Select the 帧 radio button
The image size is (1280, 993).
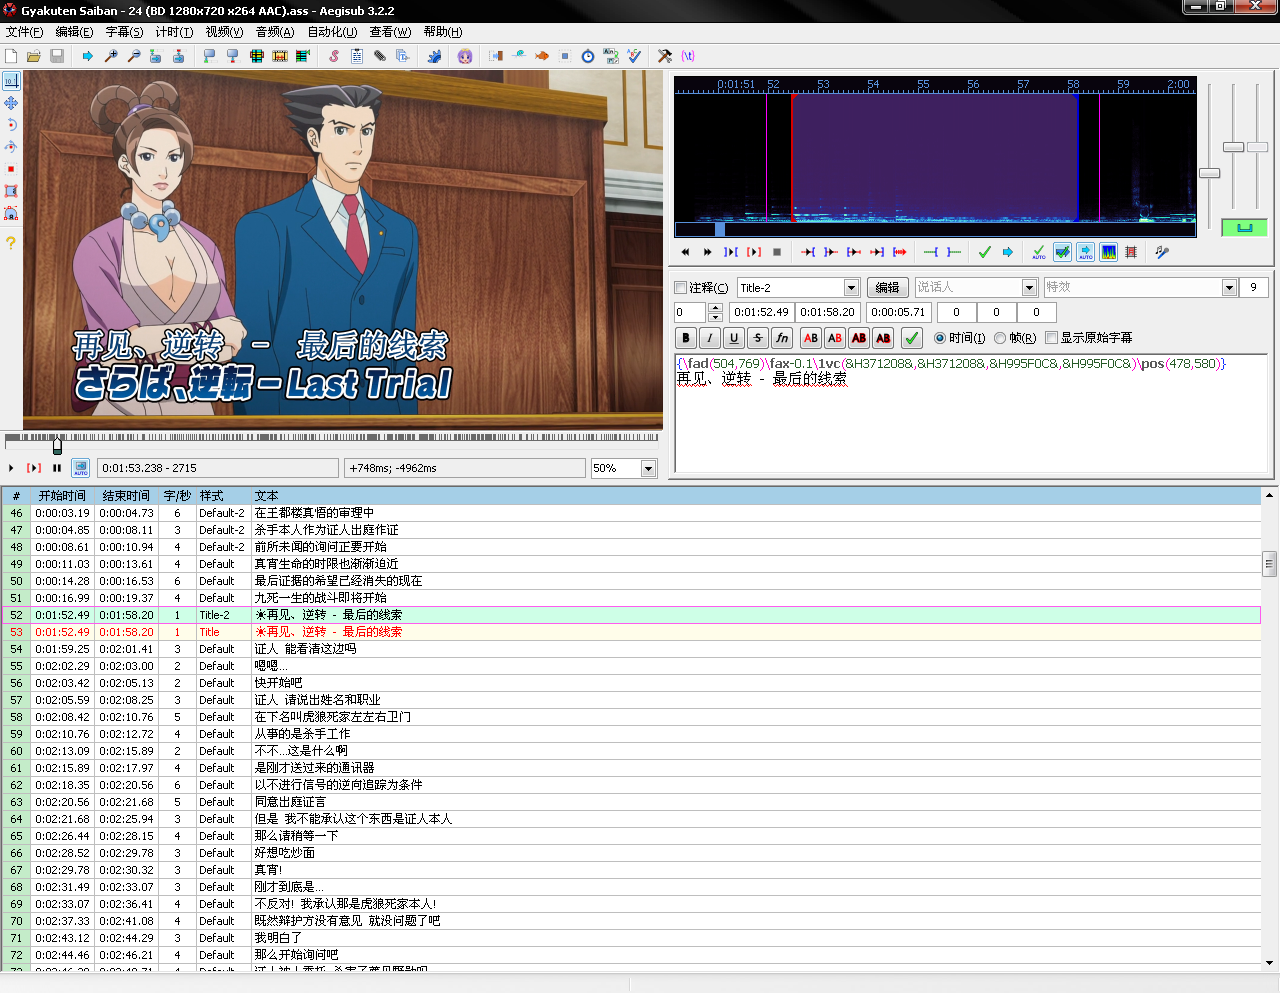tap(1000, 338)
